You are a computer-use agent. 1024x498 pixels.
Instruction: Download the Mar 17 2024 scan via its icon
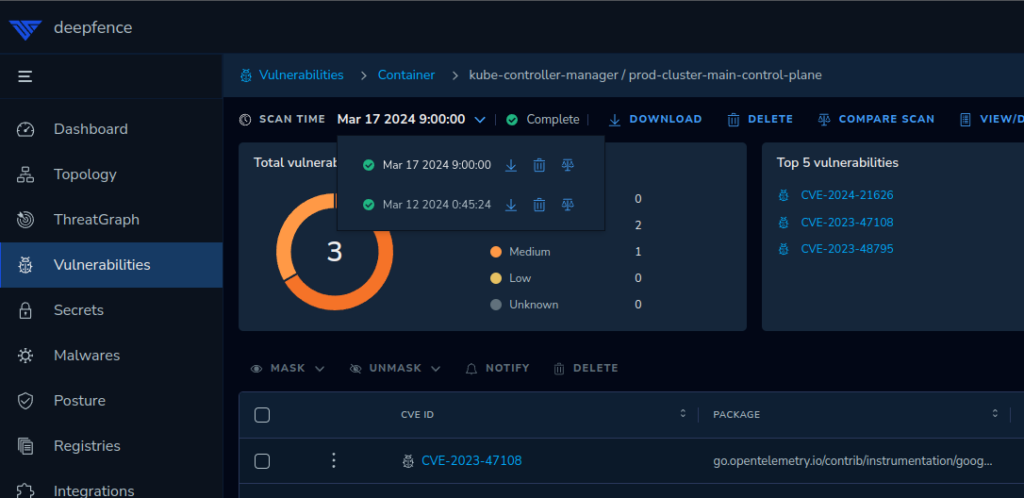click(x=511, y=166)
